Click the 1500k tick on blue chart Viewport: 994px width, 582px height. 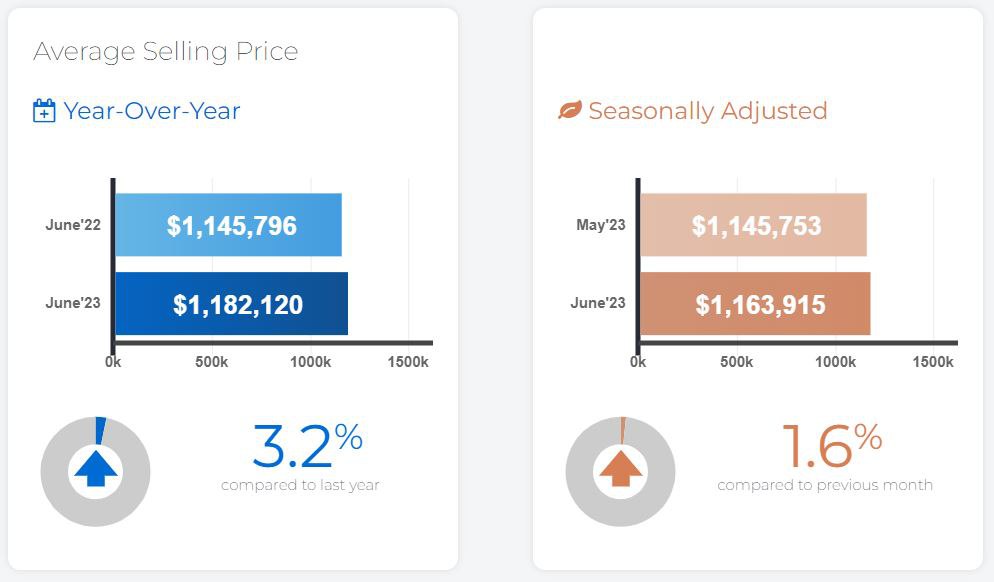[408, 361]
